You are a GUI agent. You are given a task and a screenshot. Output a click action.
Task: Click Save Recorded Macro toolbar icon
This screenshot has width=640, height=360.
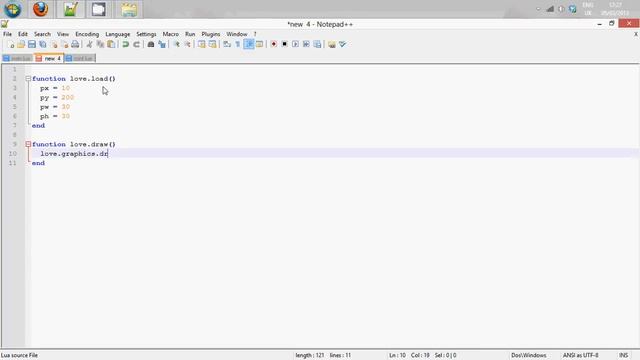(x=317, y=44)
